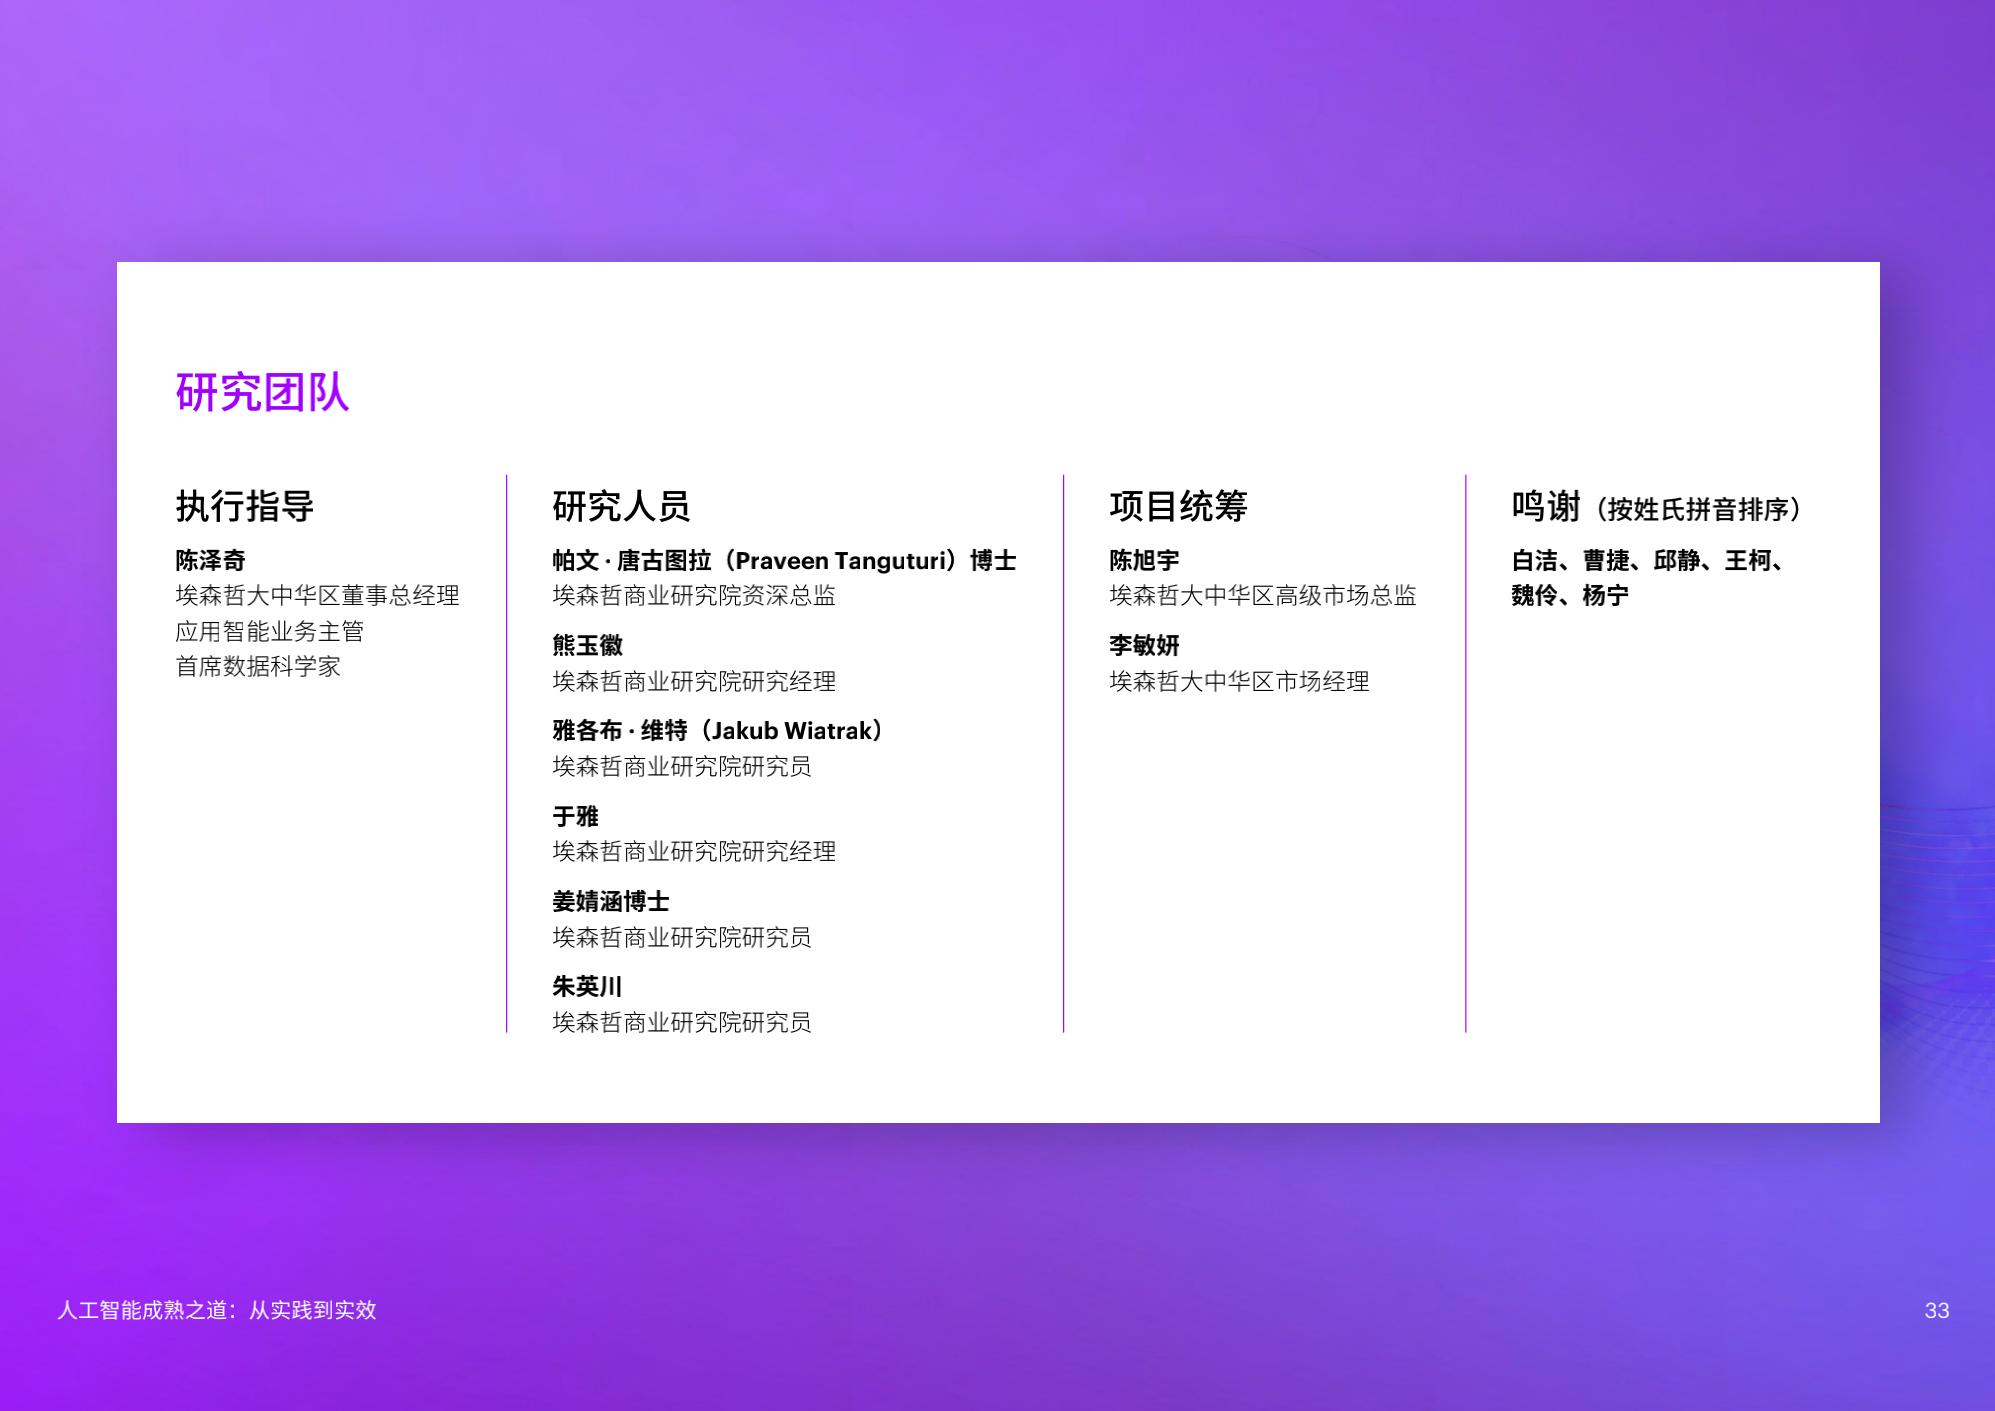Click the 魏伶、杨宁 names line
The width and height of the screenshot is (1995, 1411).
click(1570, 596)
